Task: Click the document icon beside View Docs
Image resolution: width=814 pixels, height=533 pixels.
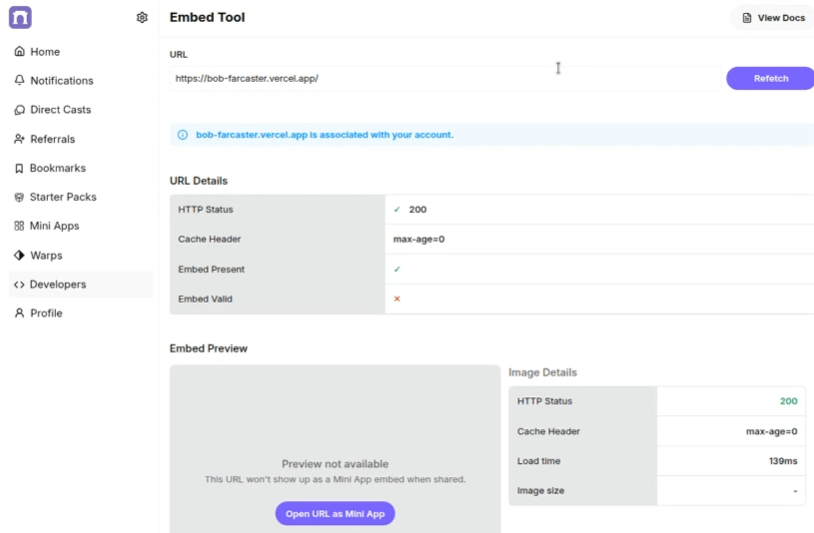Action: (x=747, y=18)
